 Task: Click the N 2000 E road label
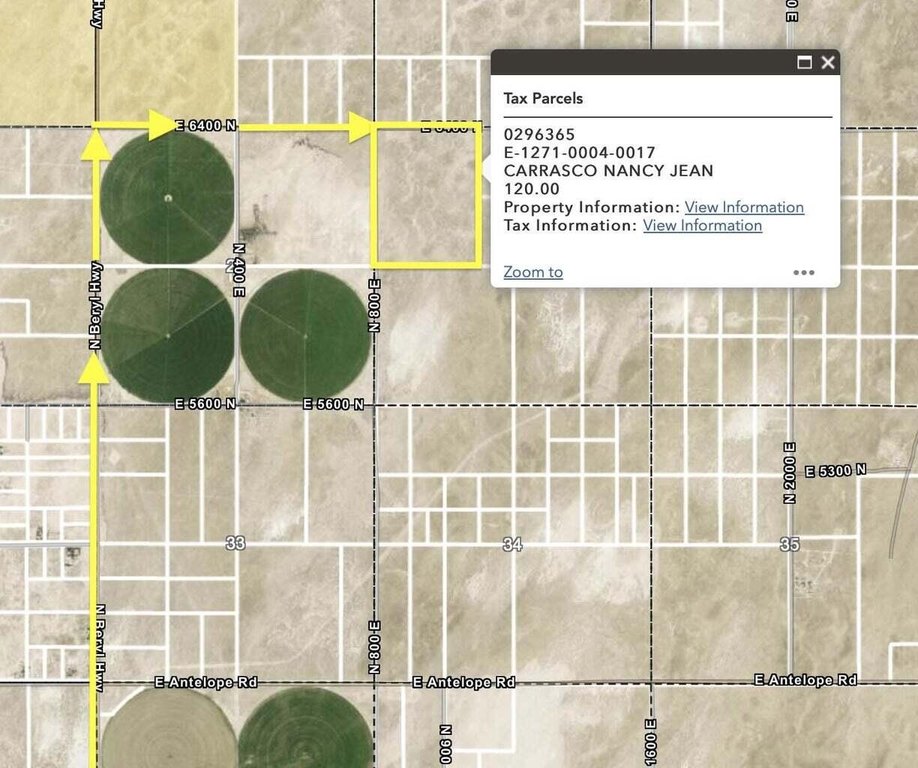[x=789, y=472]
